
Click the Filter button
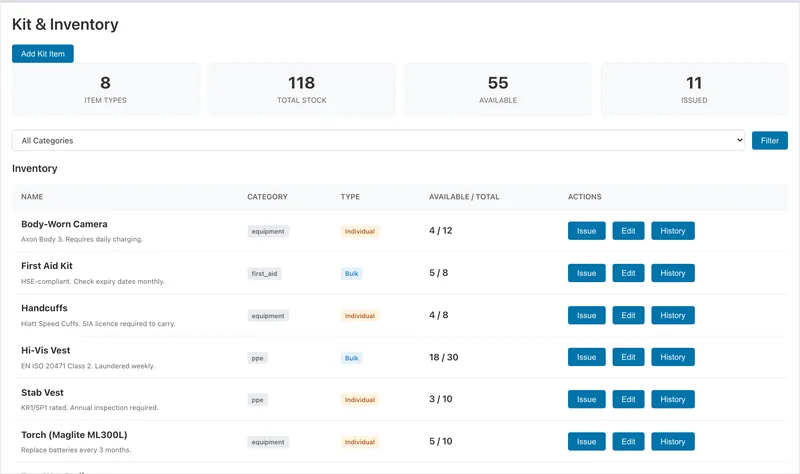769,140
